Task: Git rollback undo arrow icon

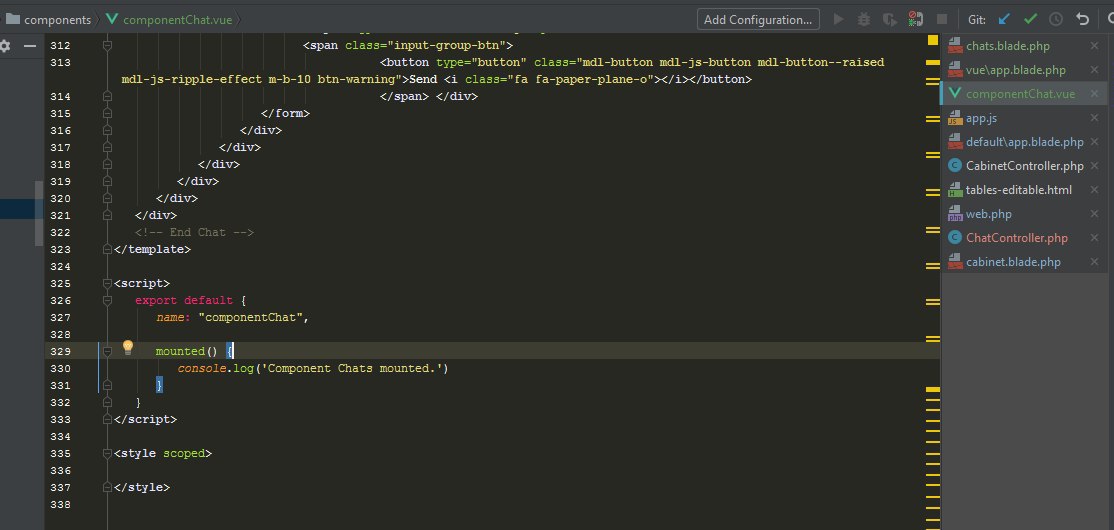Action: point(1082,19)
